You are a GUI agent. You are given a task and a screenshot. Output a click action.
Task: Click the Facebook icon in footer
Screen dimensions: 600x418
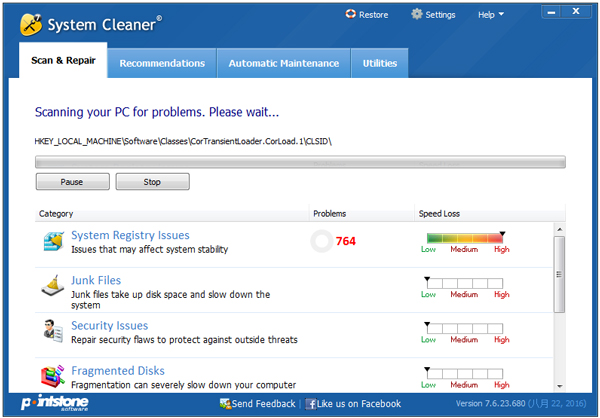click(311, 404)
